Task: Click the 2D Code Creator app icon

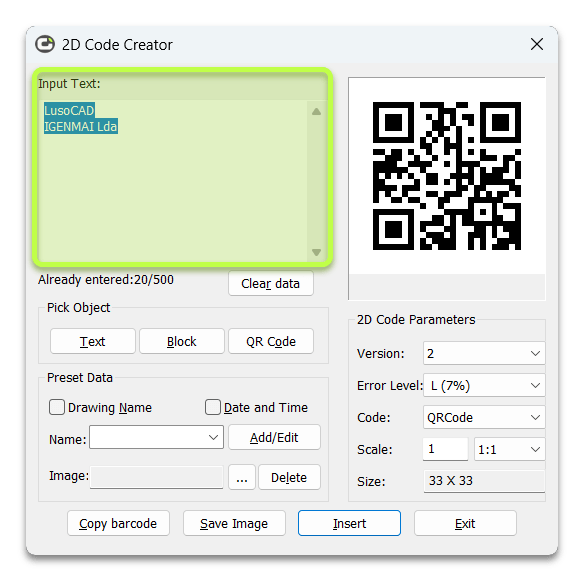Action: pyautogui.click(x=45, y=44)
